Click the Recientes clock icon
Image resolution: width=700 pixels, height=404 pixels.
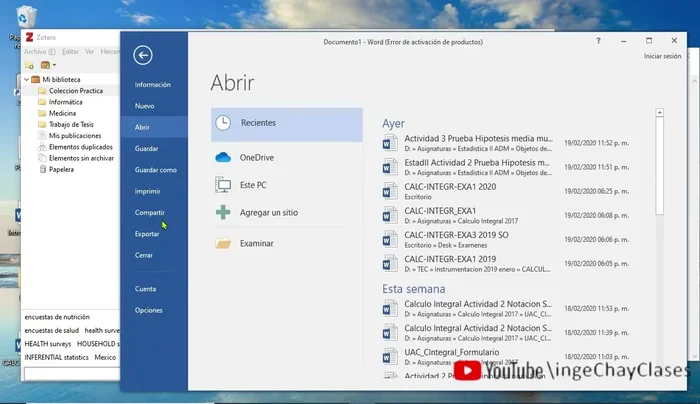[222, 123]
